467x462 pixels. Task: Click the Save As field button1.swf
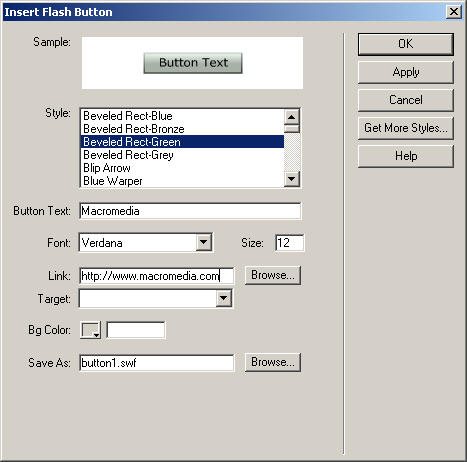(157, 363)
